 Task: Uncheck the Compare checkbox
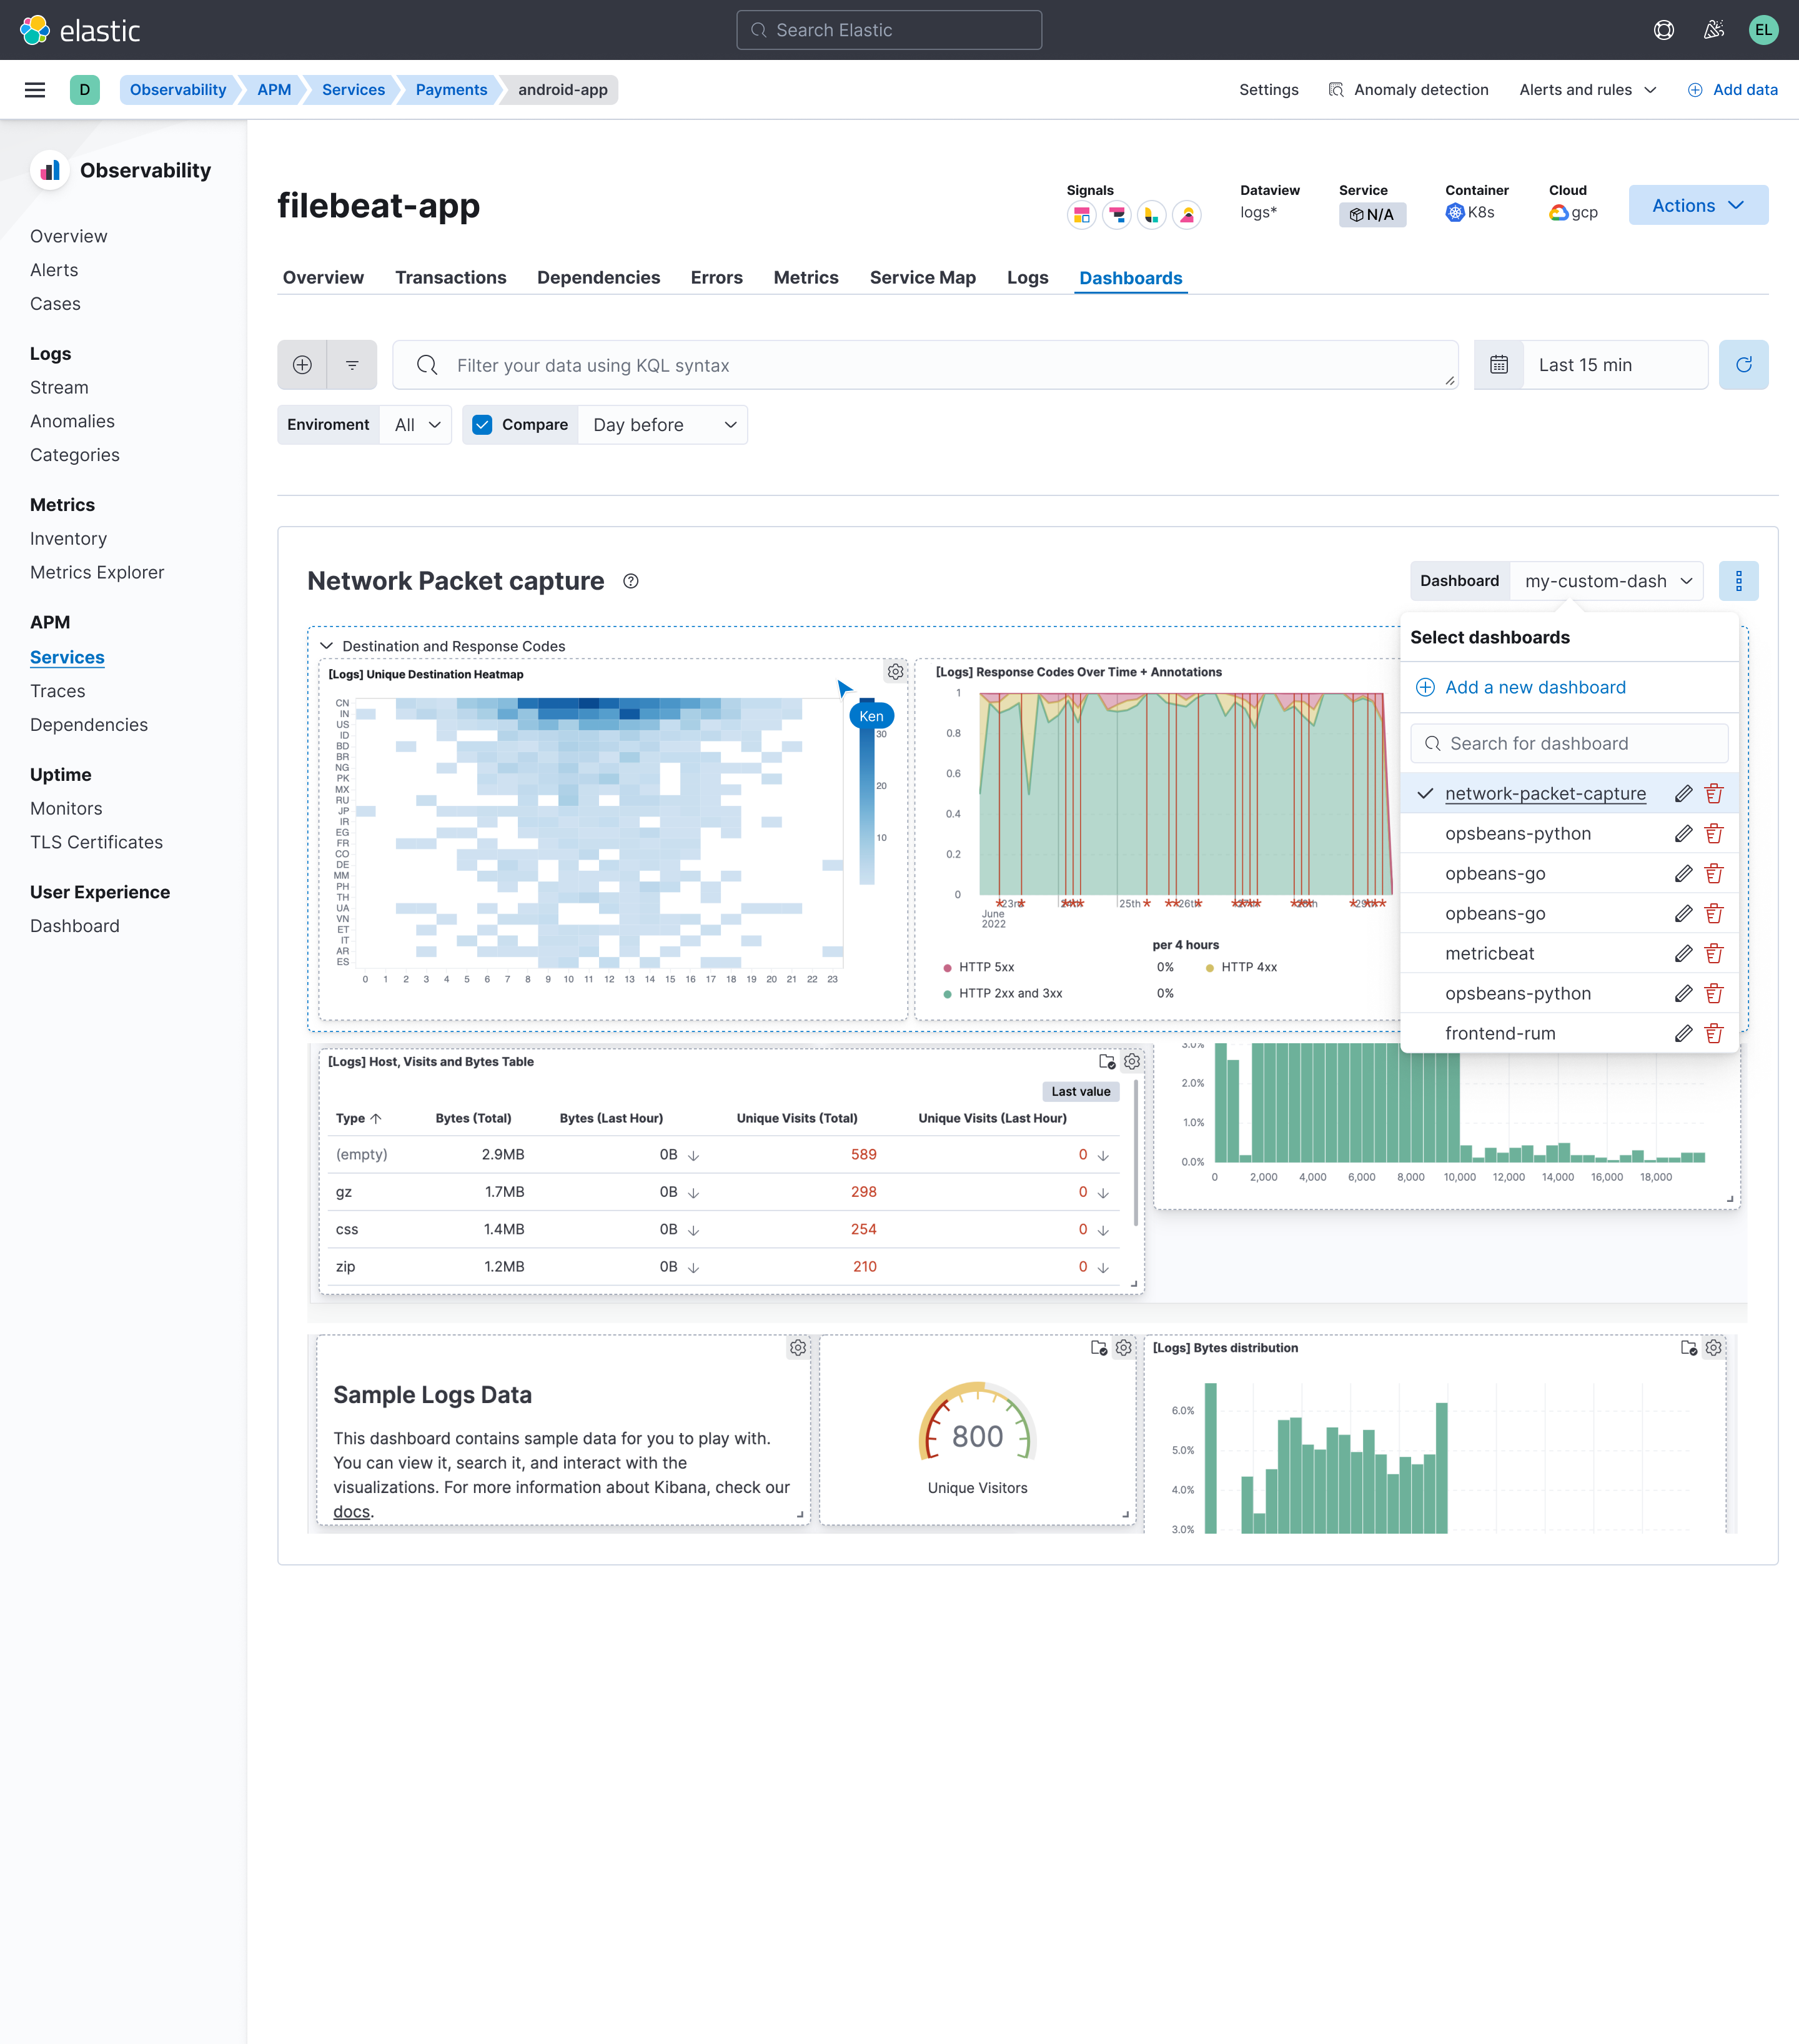482,424
